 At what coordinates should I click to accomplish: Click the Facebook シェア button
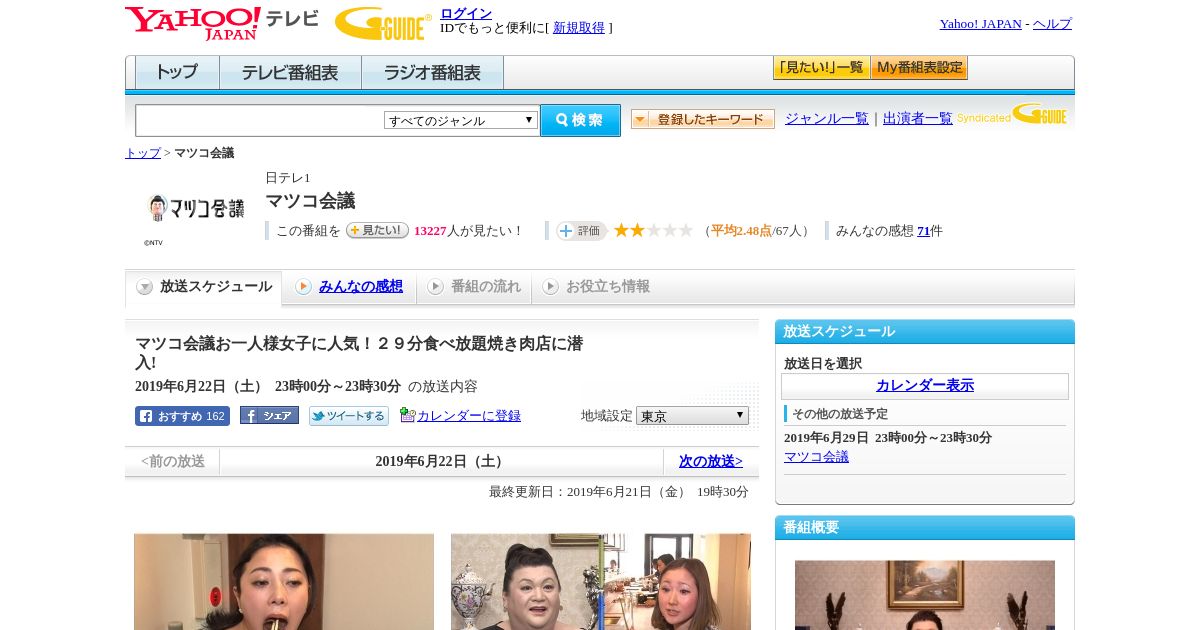coord(269,416)
